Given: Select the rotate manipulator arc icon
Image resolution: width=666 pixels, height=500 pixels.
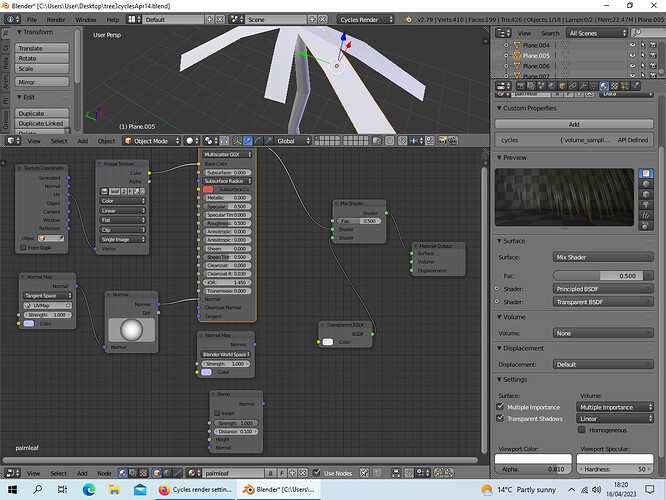Looking at the screenshot, I should 258,141.
